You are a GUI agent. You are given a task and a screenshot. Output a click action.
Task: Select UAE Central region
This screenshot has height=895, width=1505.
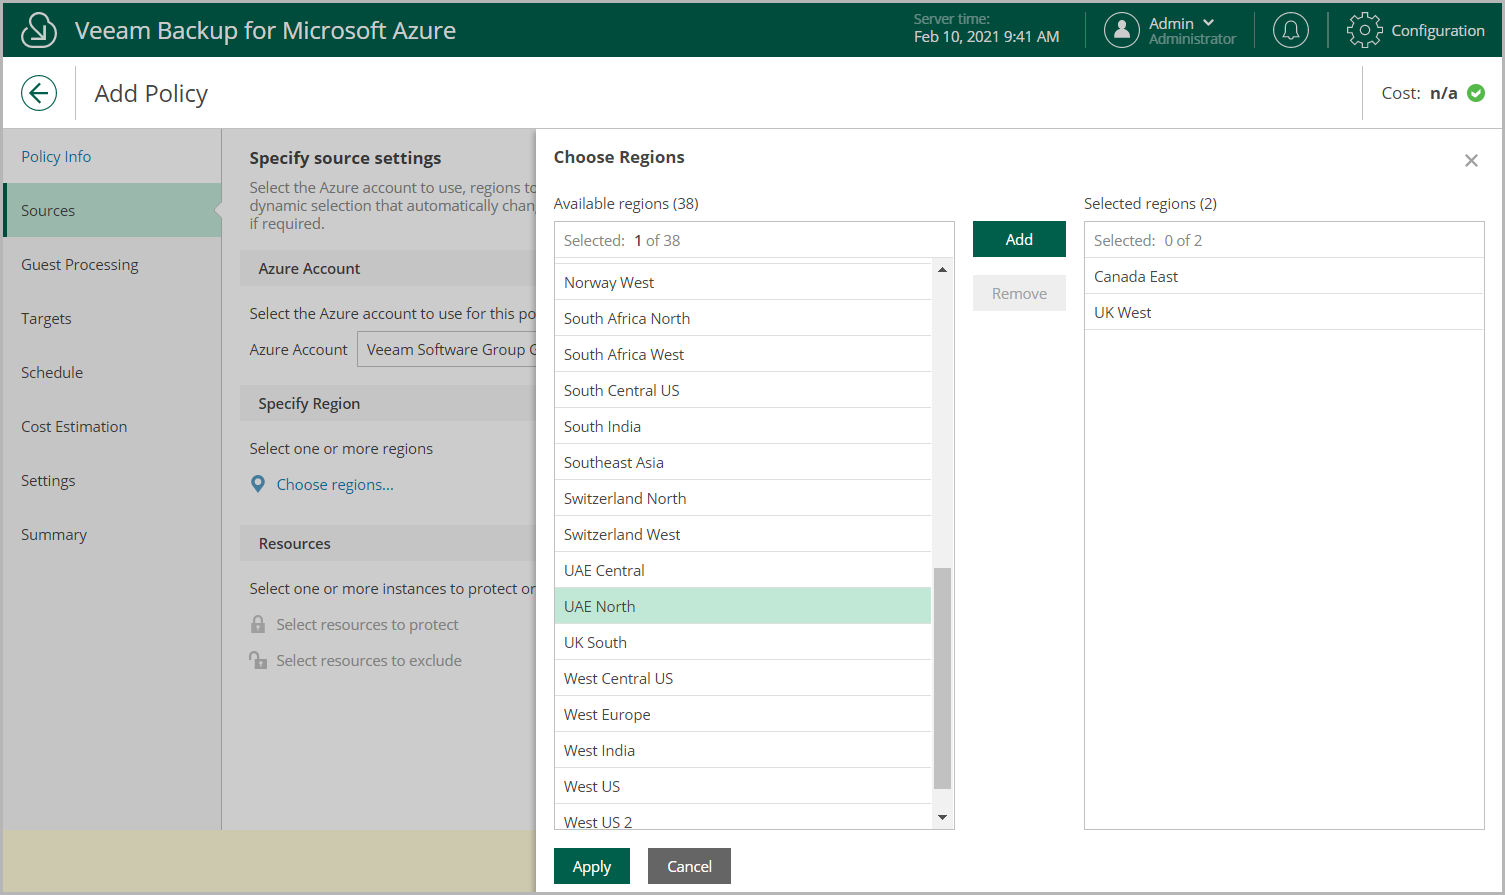click(743, 570)
